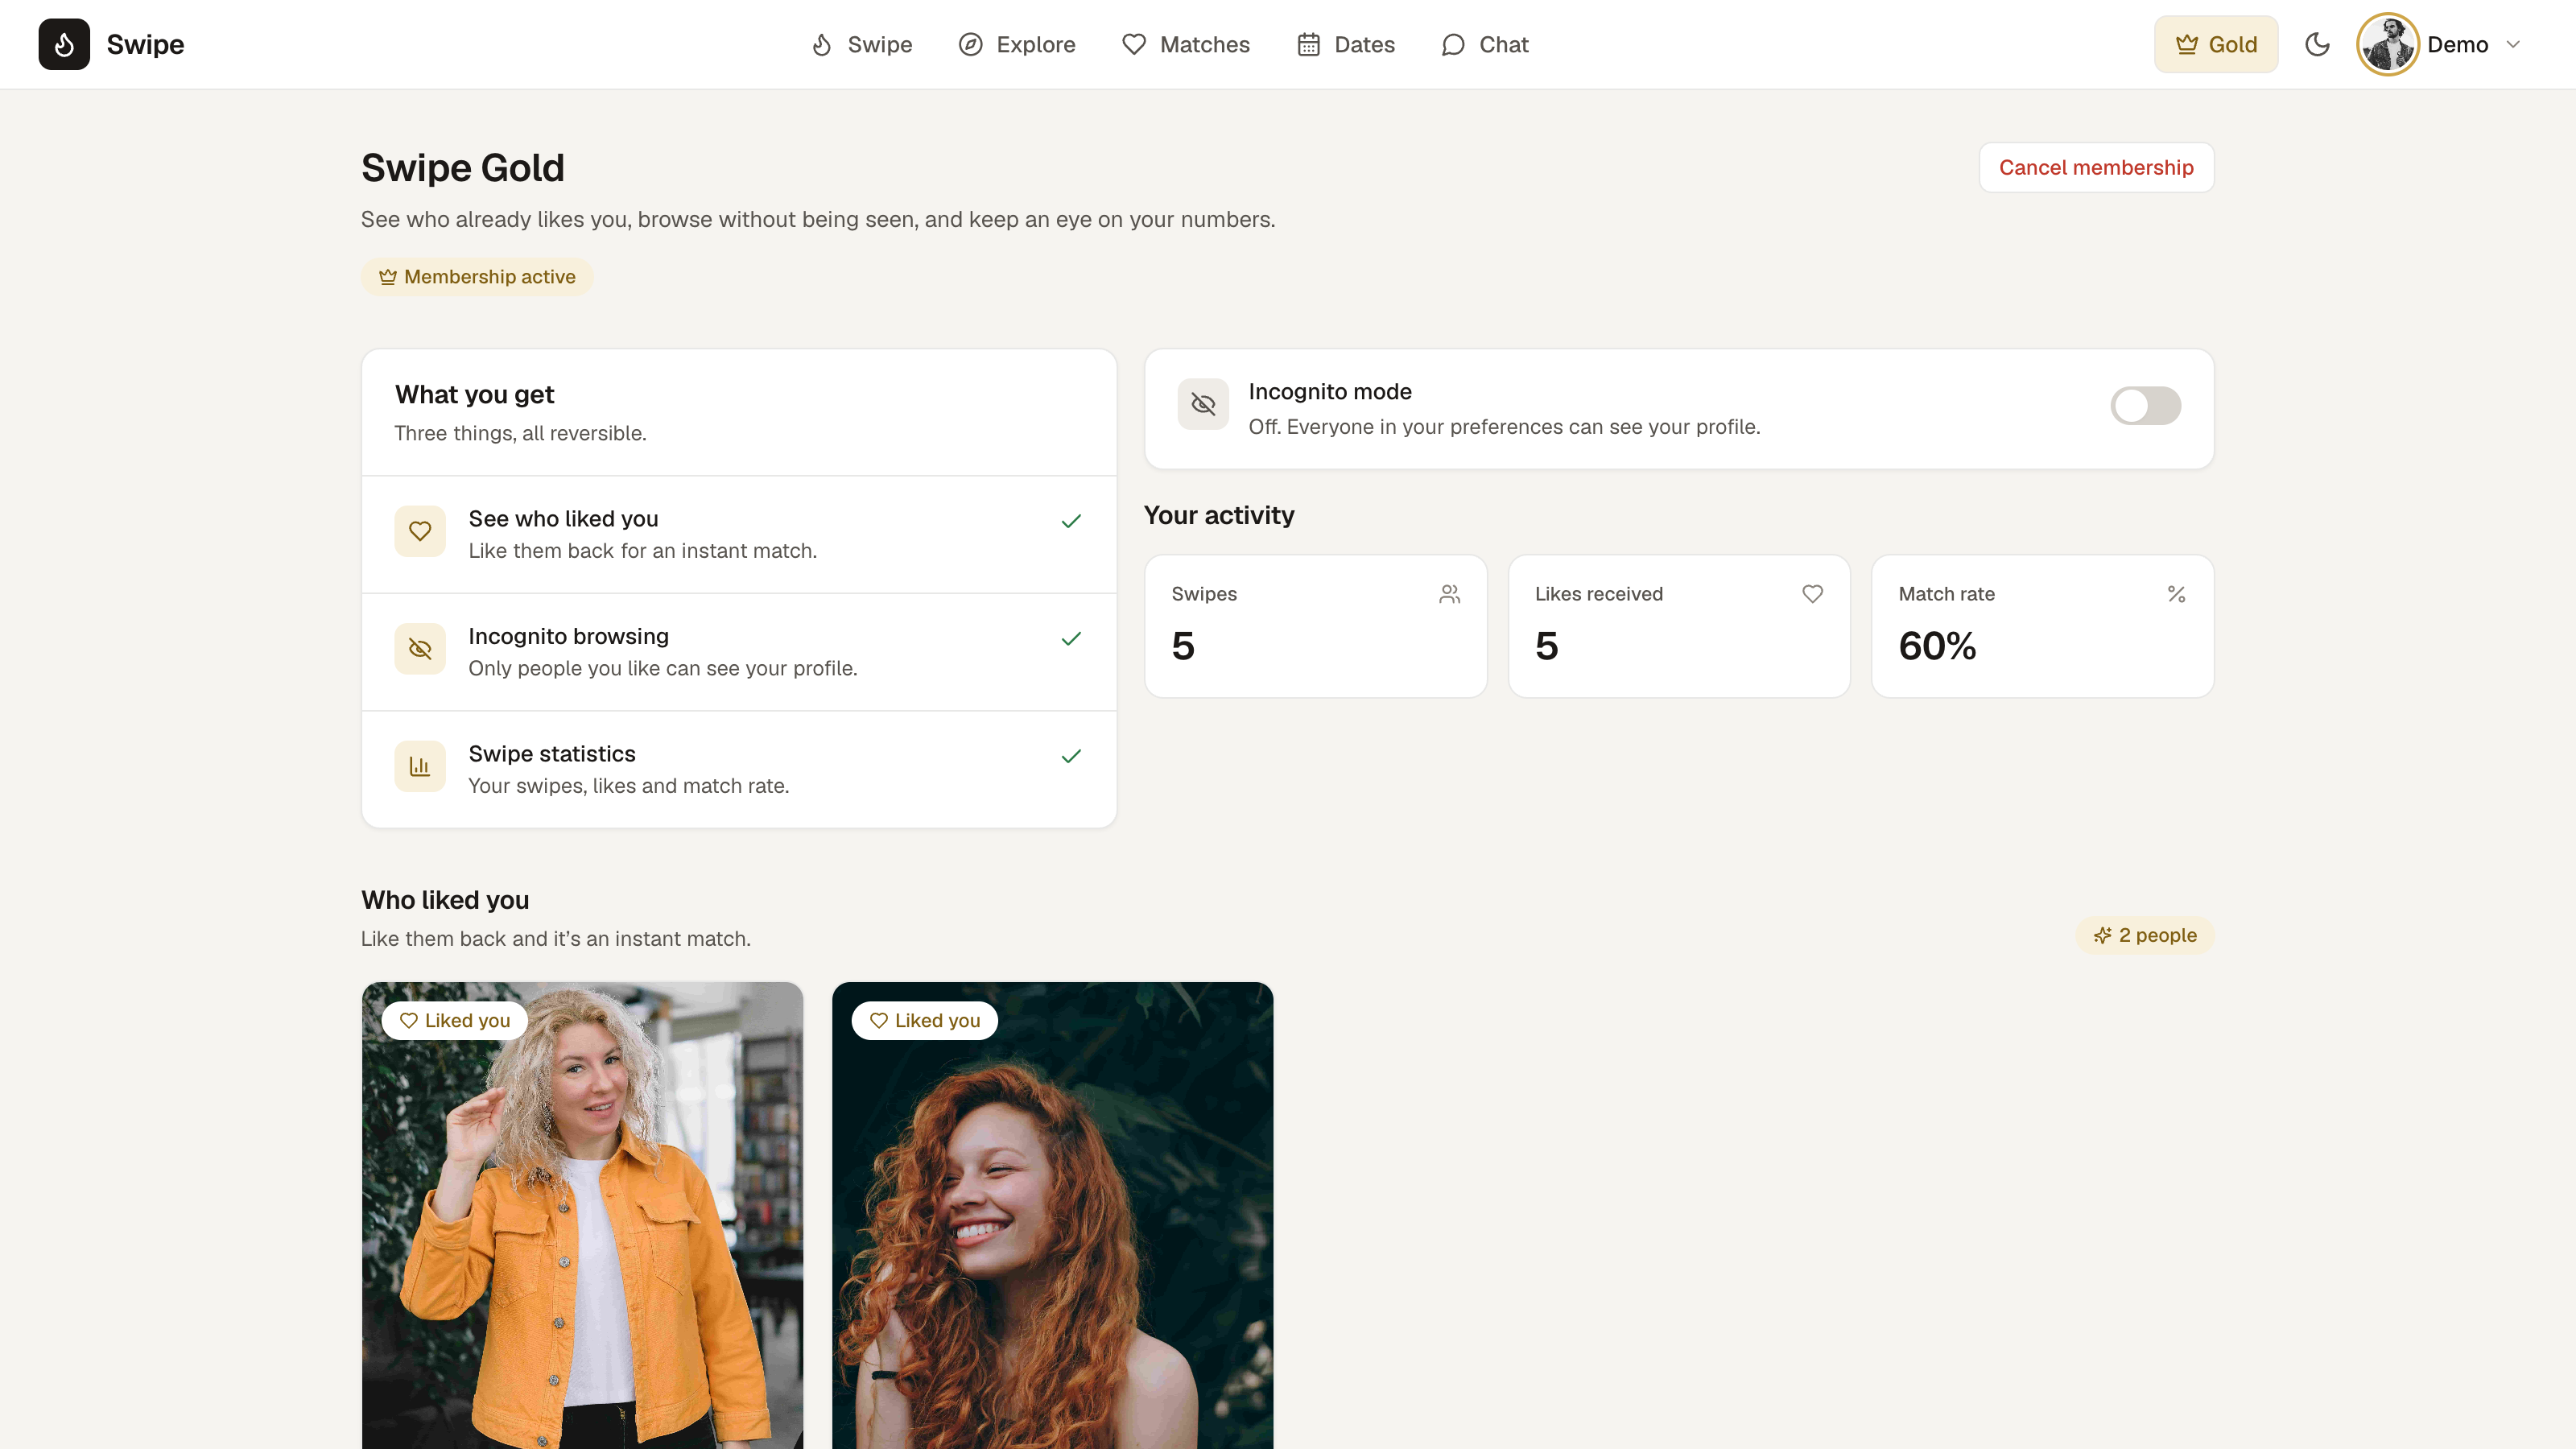The width and height of the screenshot is (2576, 1449).
Task: Click the Swipe flame logo icon
Action: pyautogui.click(x=64, y=44)
